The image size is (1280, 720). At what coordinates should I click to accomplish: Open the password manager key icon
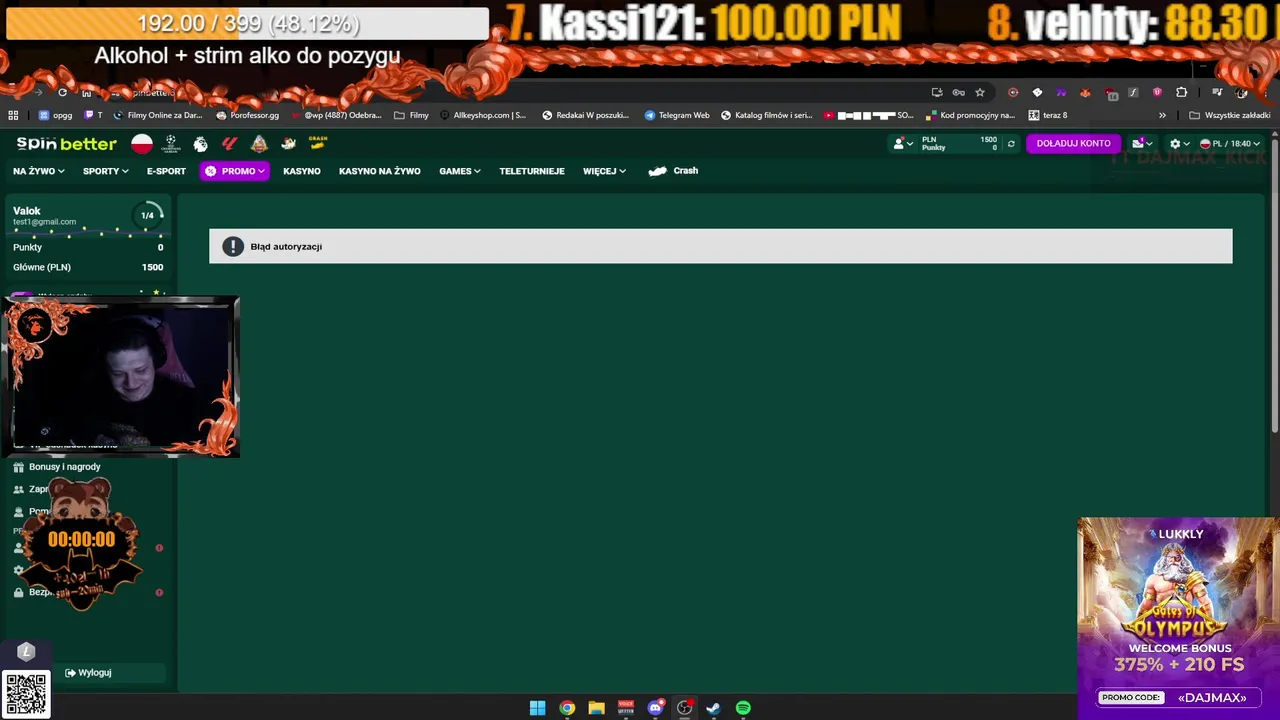[x=958, y=92]
